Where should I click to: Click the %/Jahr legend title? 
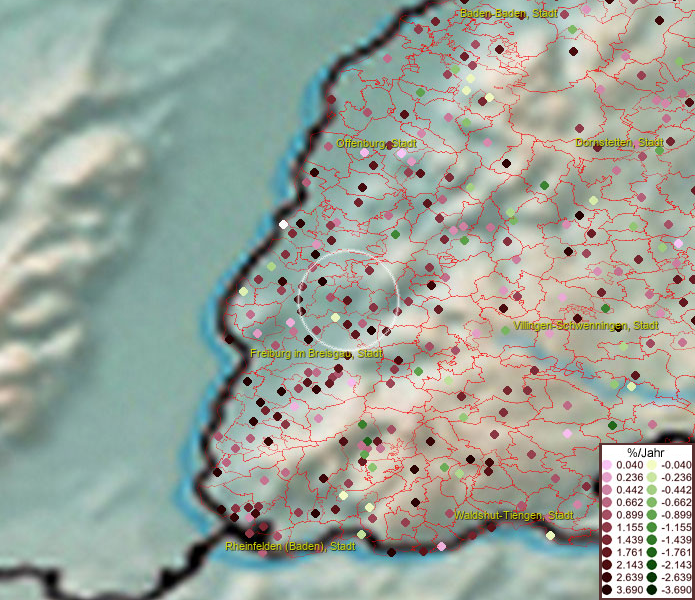[x=646, y=452]
